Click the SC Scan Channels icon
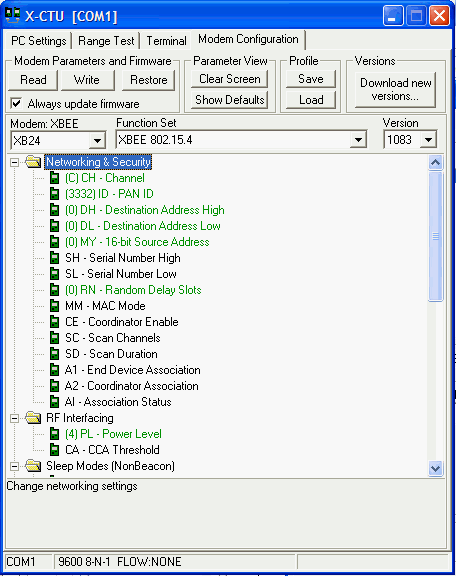Screen dimensions: 456x576 click(x=54, y=338)
